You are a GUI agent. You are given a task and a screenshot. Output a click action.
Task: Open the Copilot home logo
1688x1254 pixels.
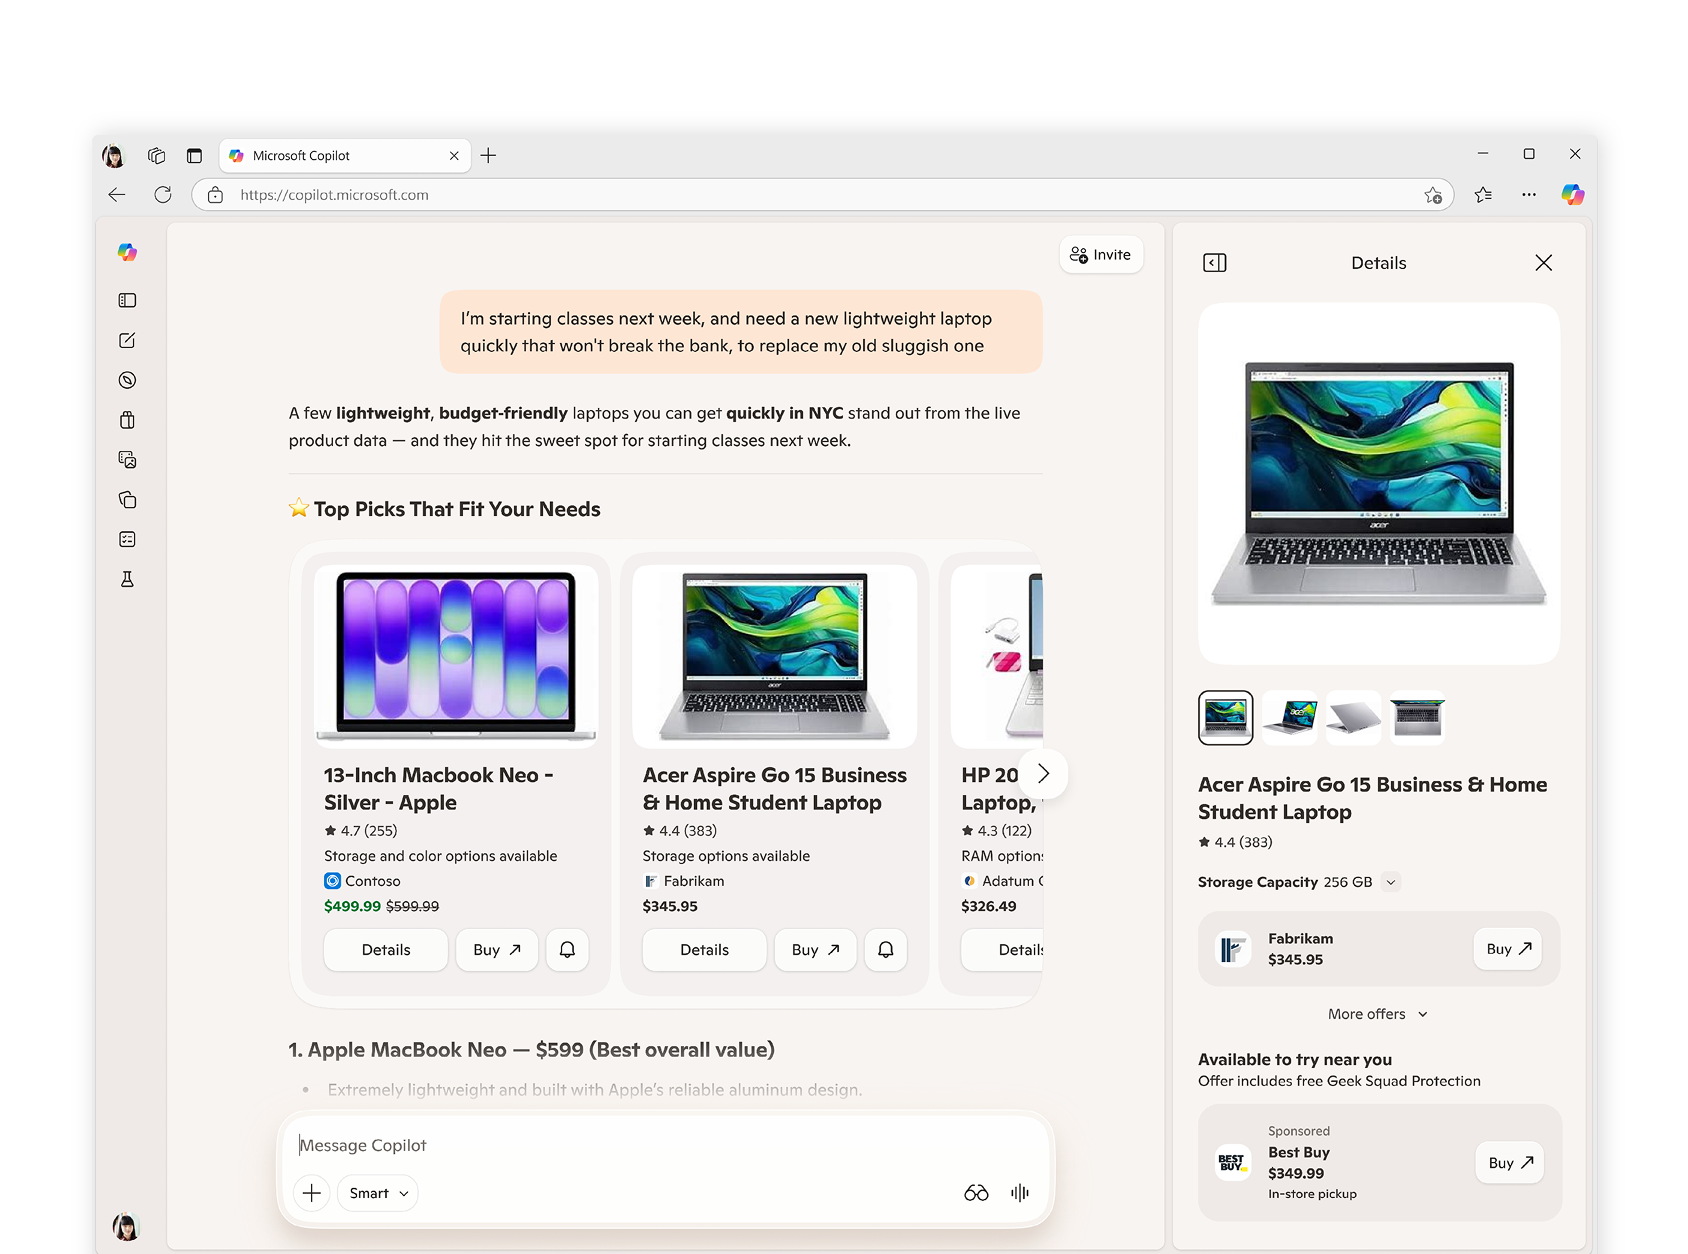click(128, 252)
